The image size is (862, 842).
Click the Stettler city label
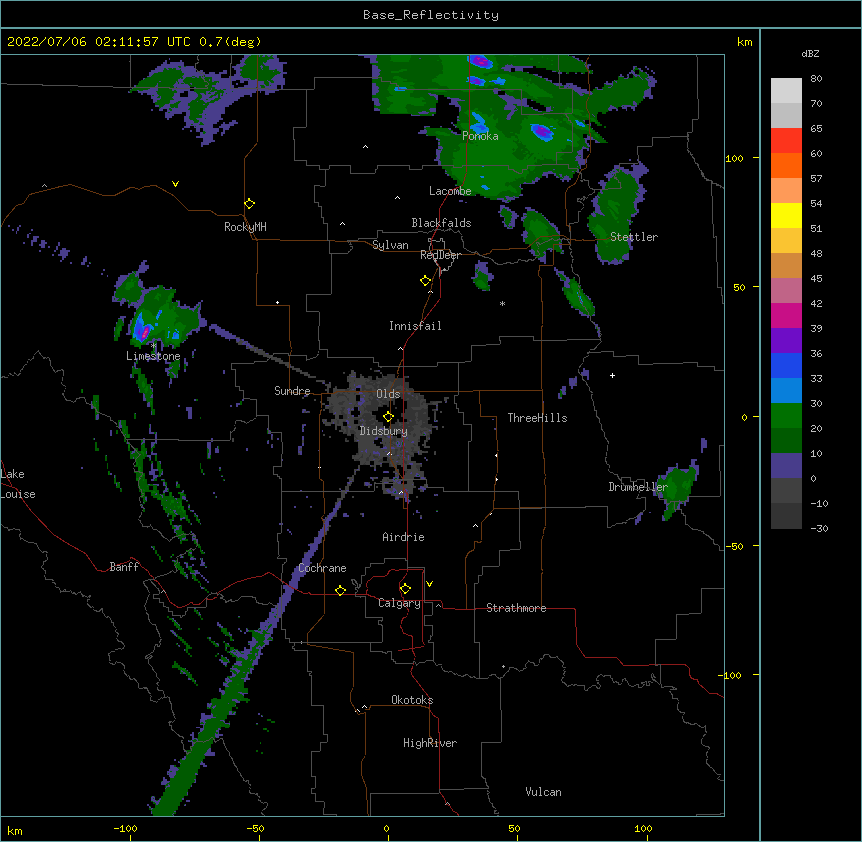634,237
